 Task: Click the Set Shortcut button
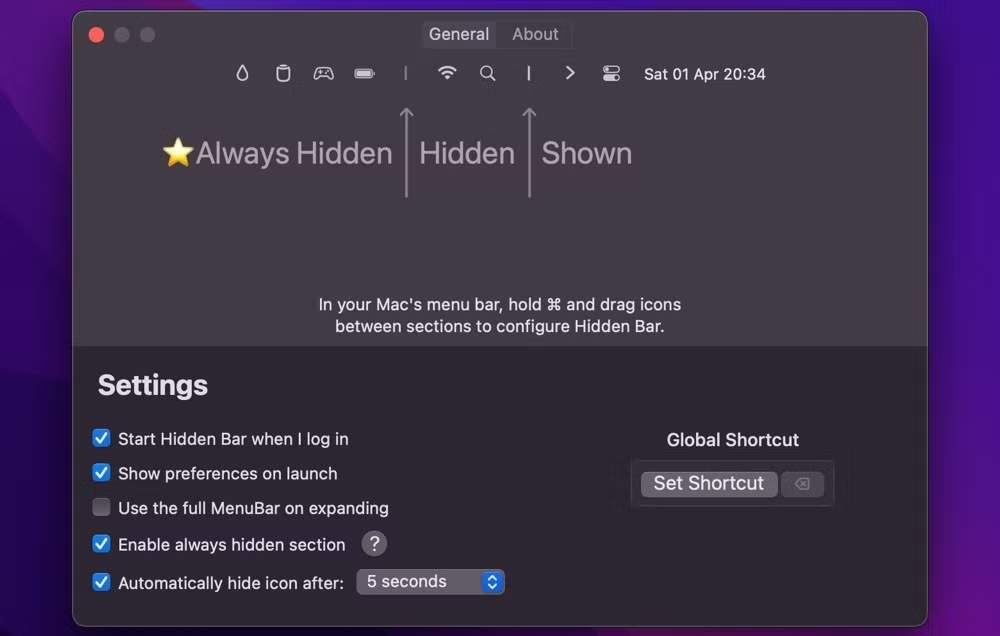pos(709,484)
